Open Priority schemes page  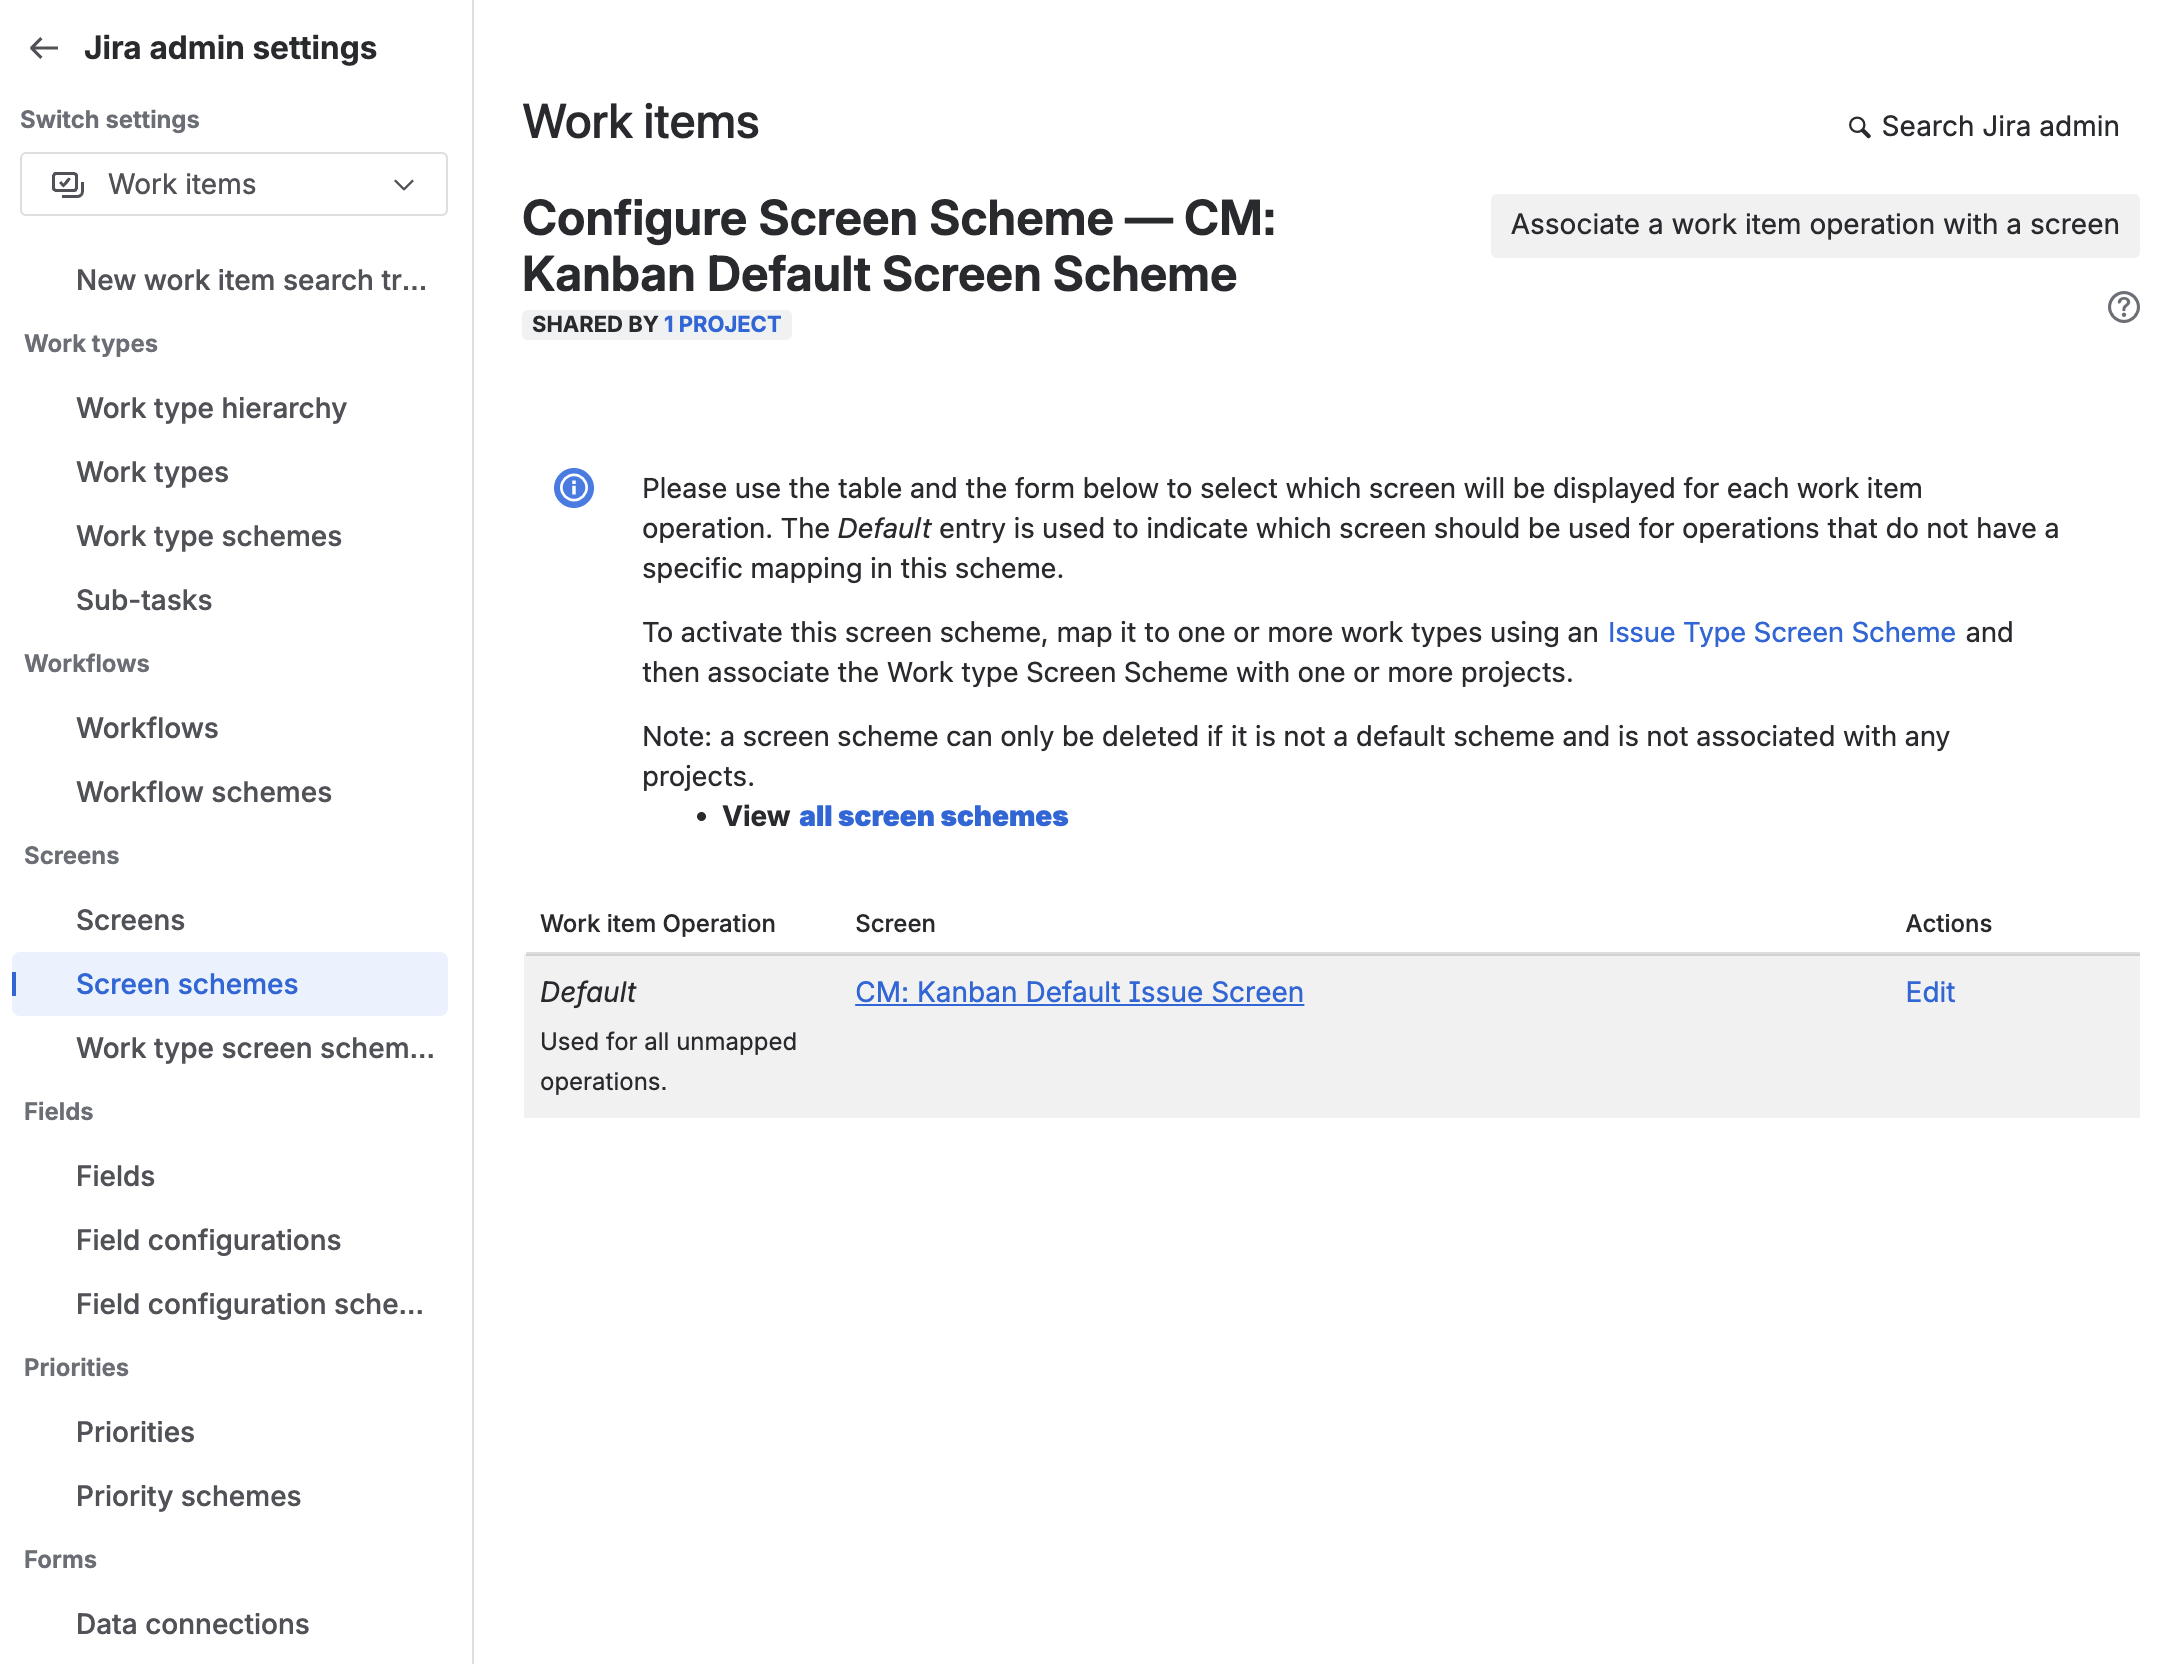tap(188, 1496)
